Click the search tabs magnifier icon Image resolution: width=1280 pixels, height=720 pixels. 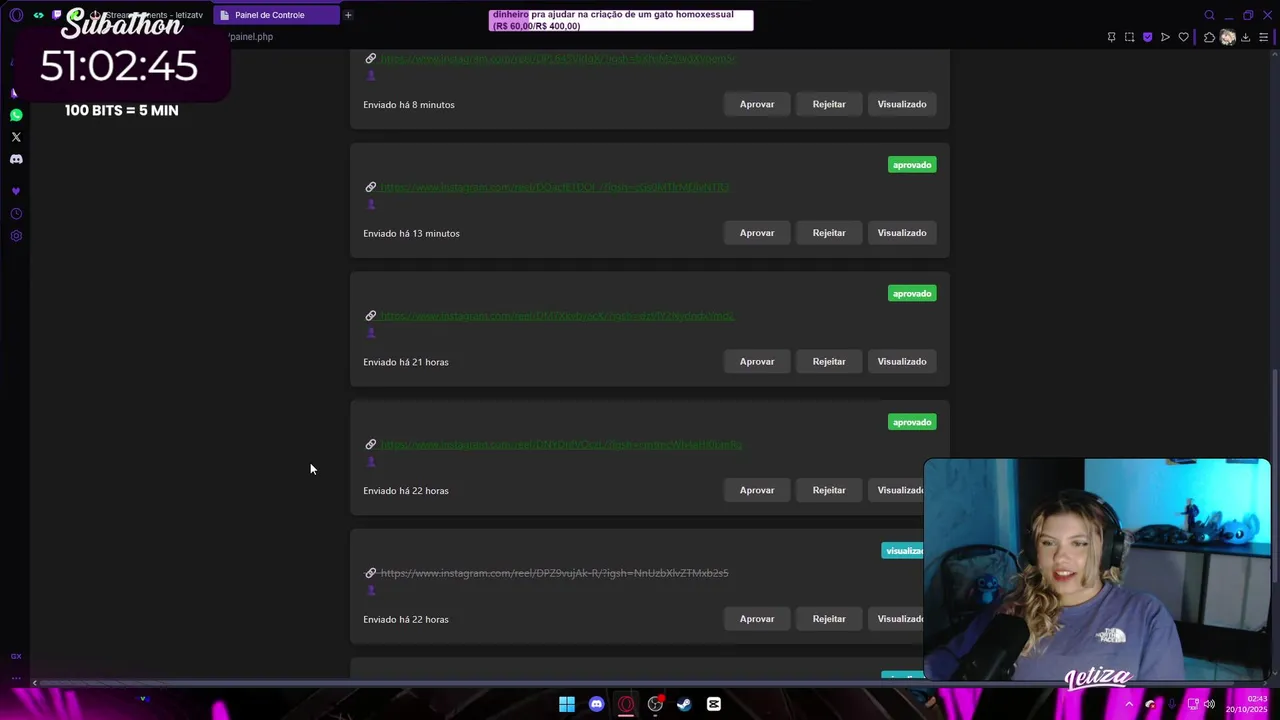click(x=1209, y=15)
